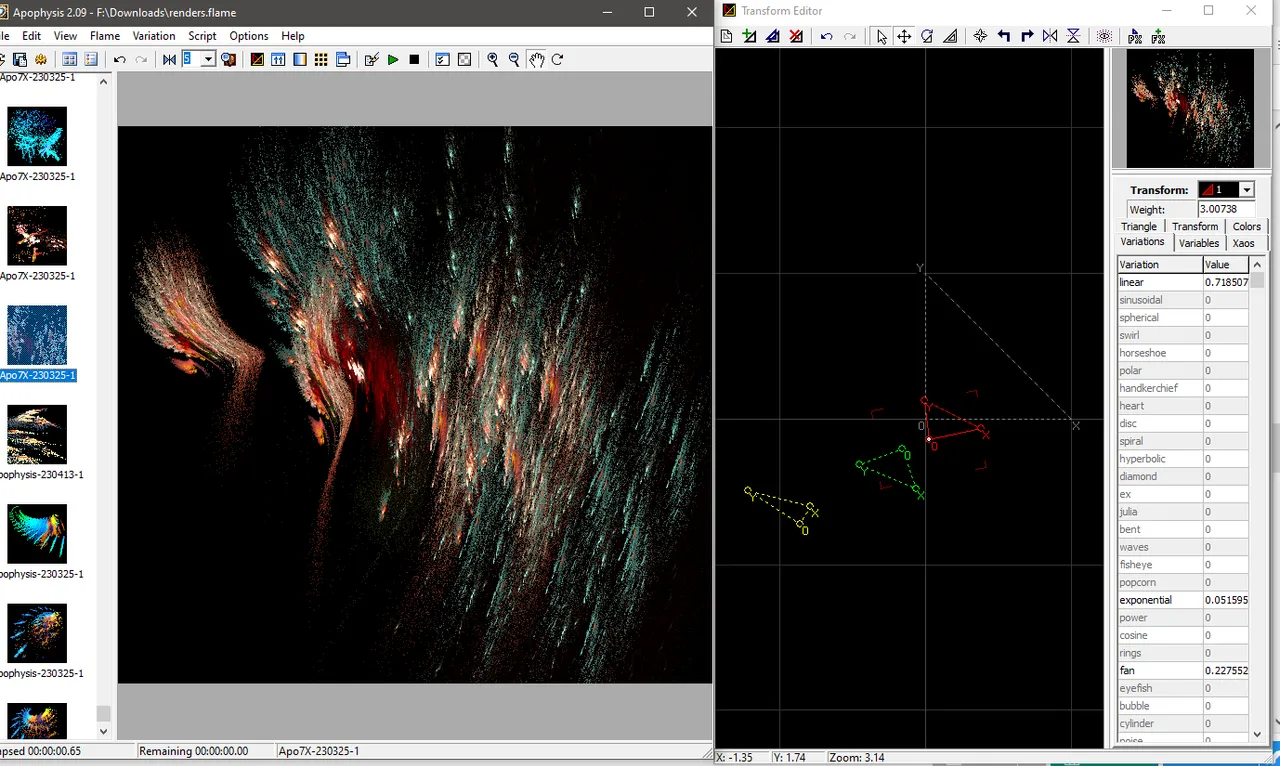Open the script editor icon
This screenshot has height=766, width=1280.
point(372,60)
